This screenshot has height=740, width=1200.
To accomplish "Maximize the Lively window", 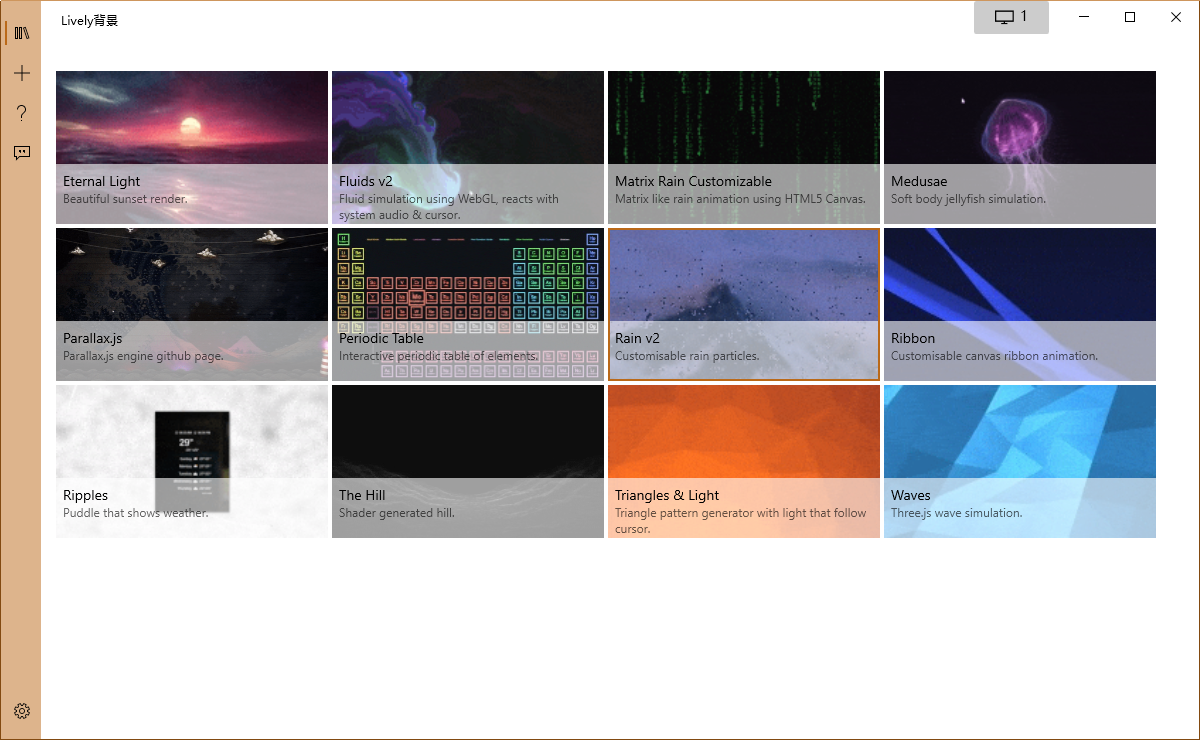I will point(1130,17).
